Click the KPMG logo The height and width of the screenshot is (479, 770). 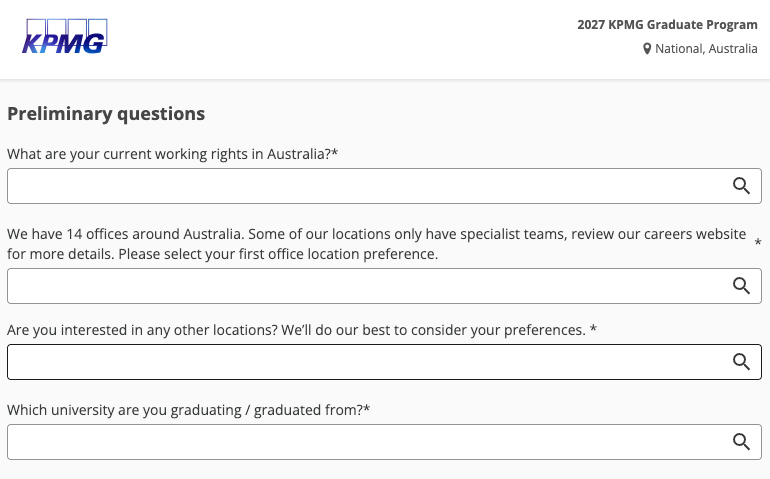pos(65,37)
